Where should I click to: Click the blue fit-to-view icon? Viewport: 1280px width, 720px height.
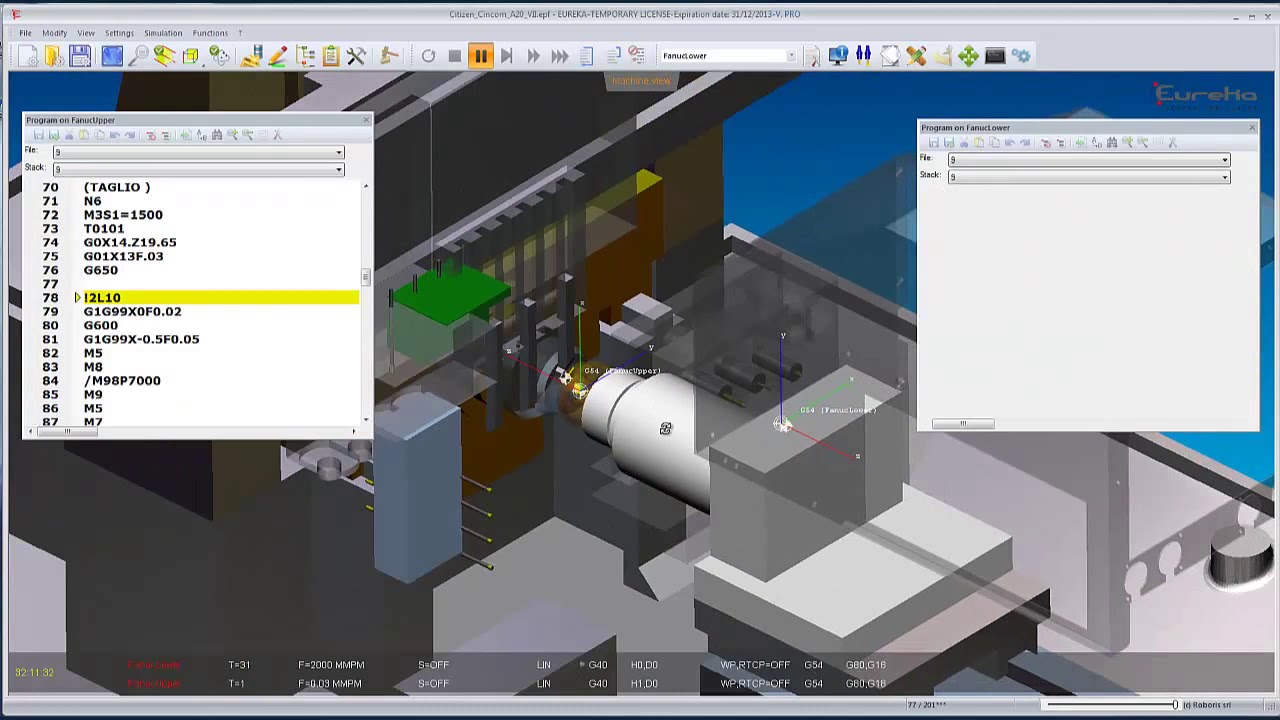coord(112,56)
